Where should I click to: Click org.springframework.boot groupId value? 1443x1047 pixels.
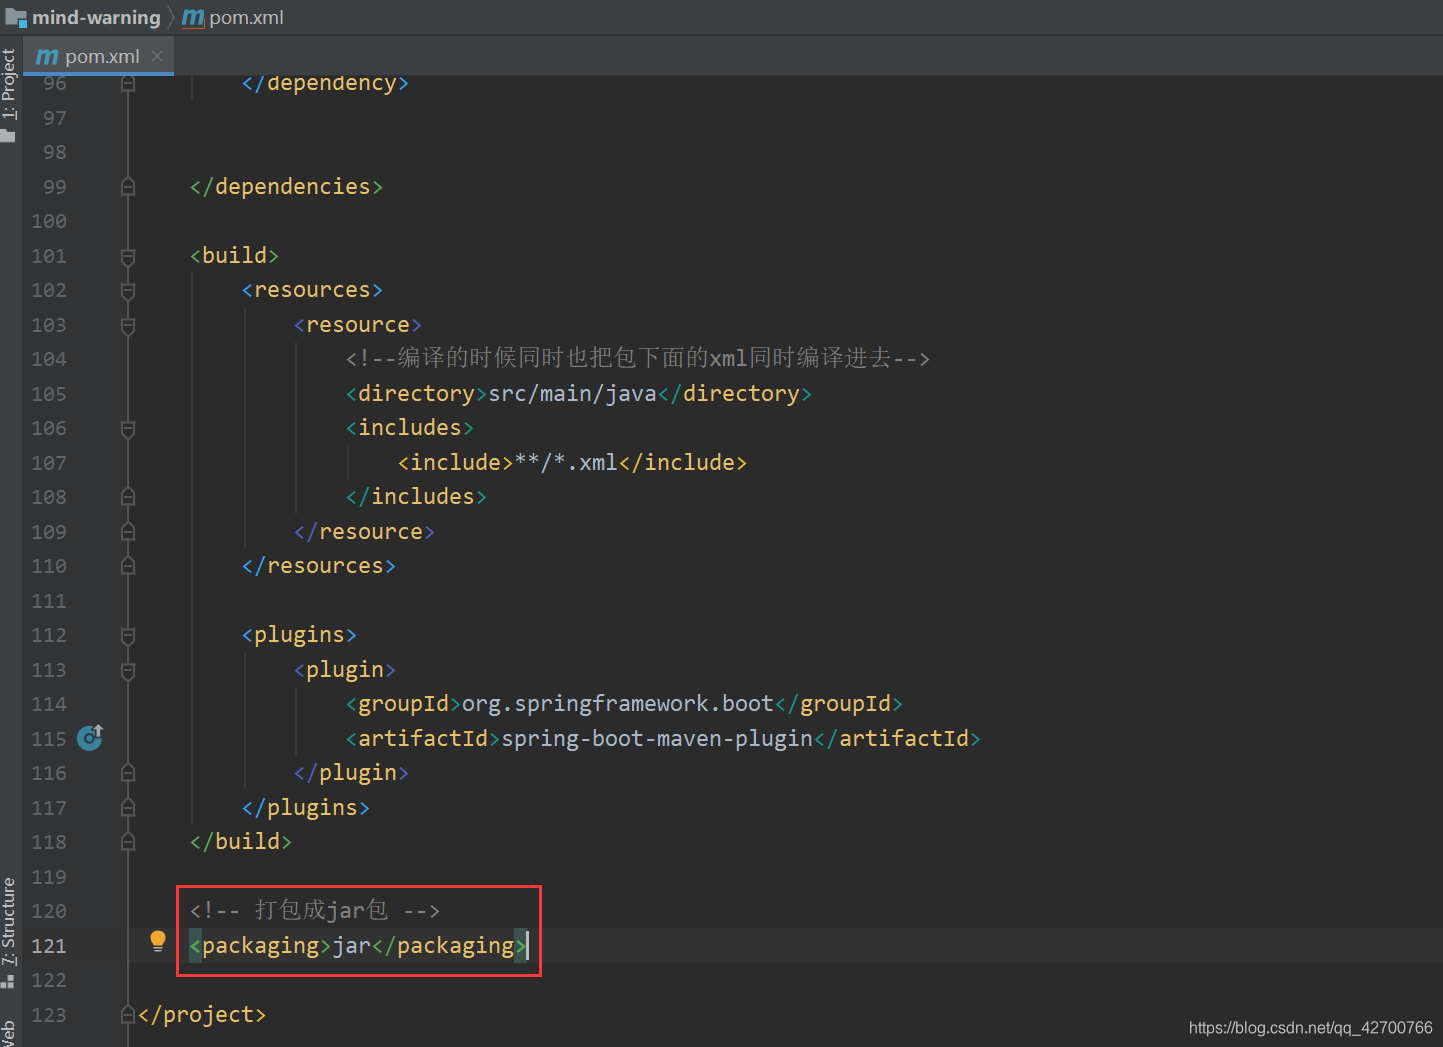[617, 704]
